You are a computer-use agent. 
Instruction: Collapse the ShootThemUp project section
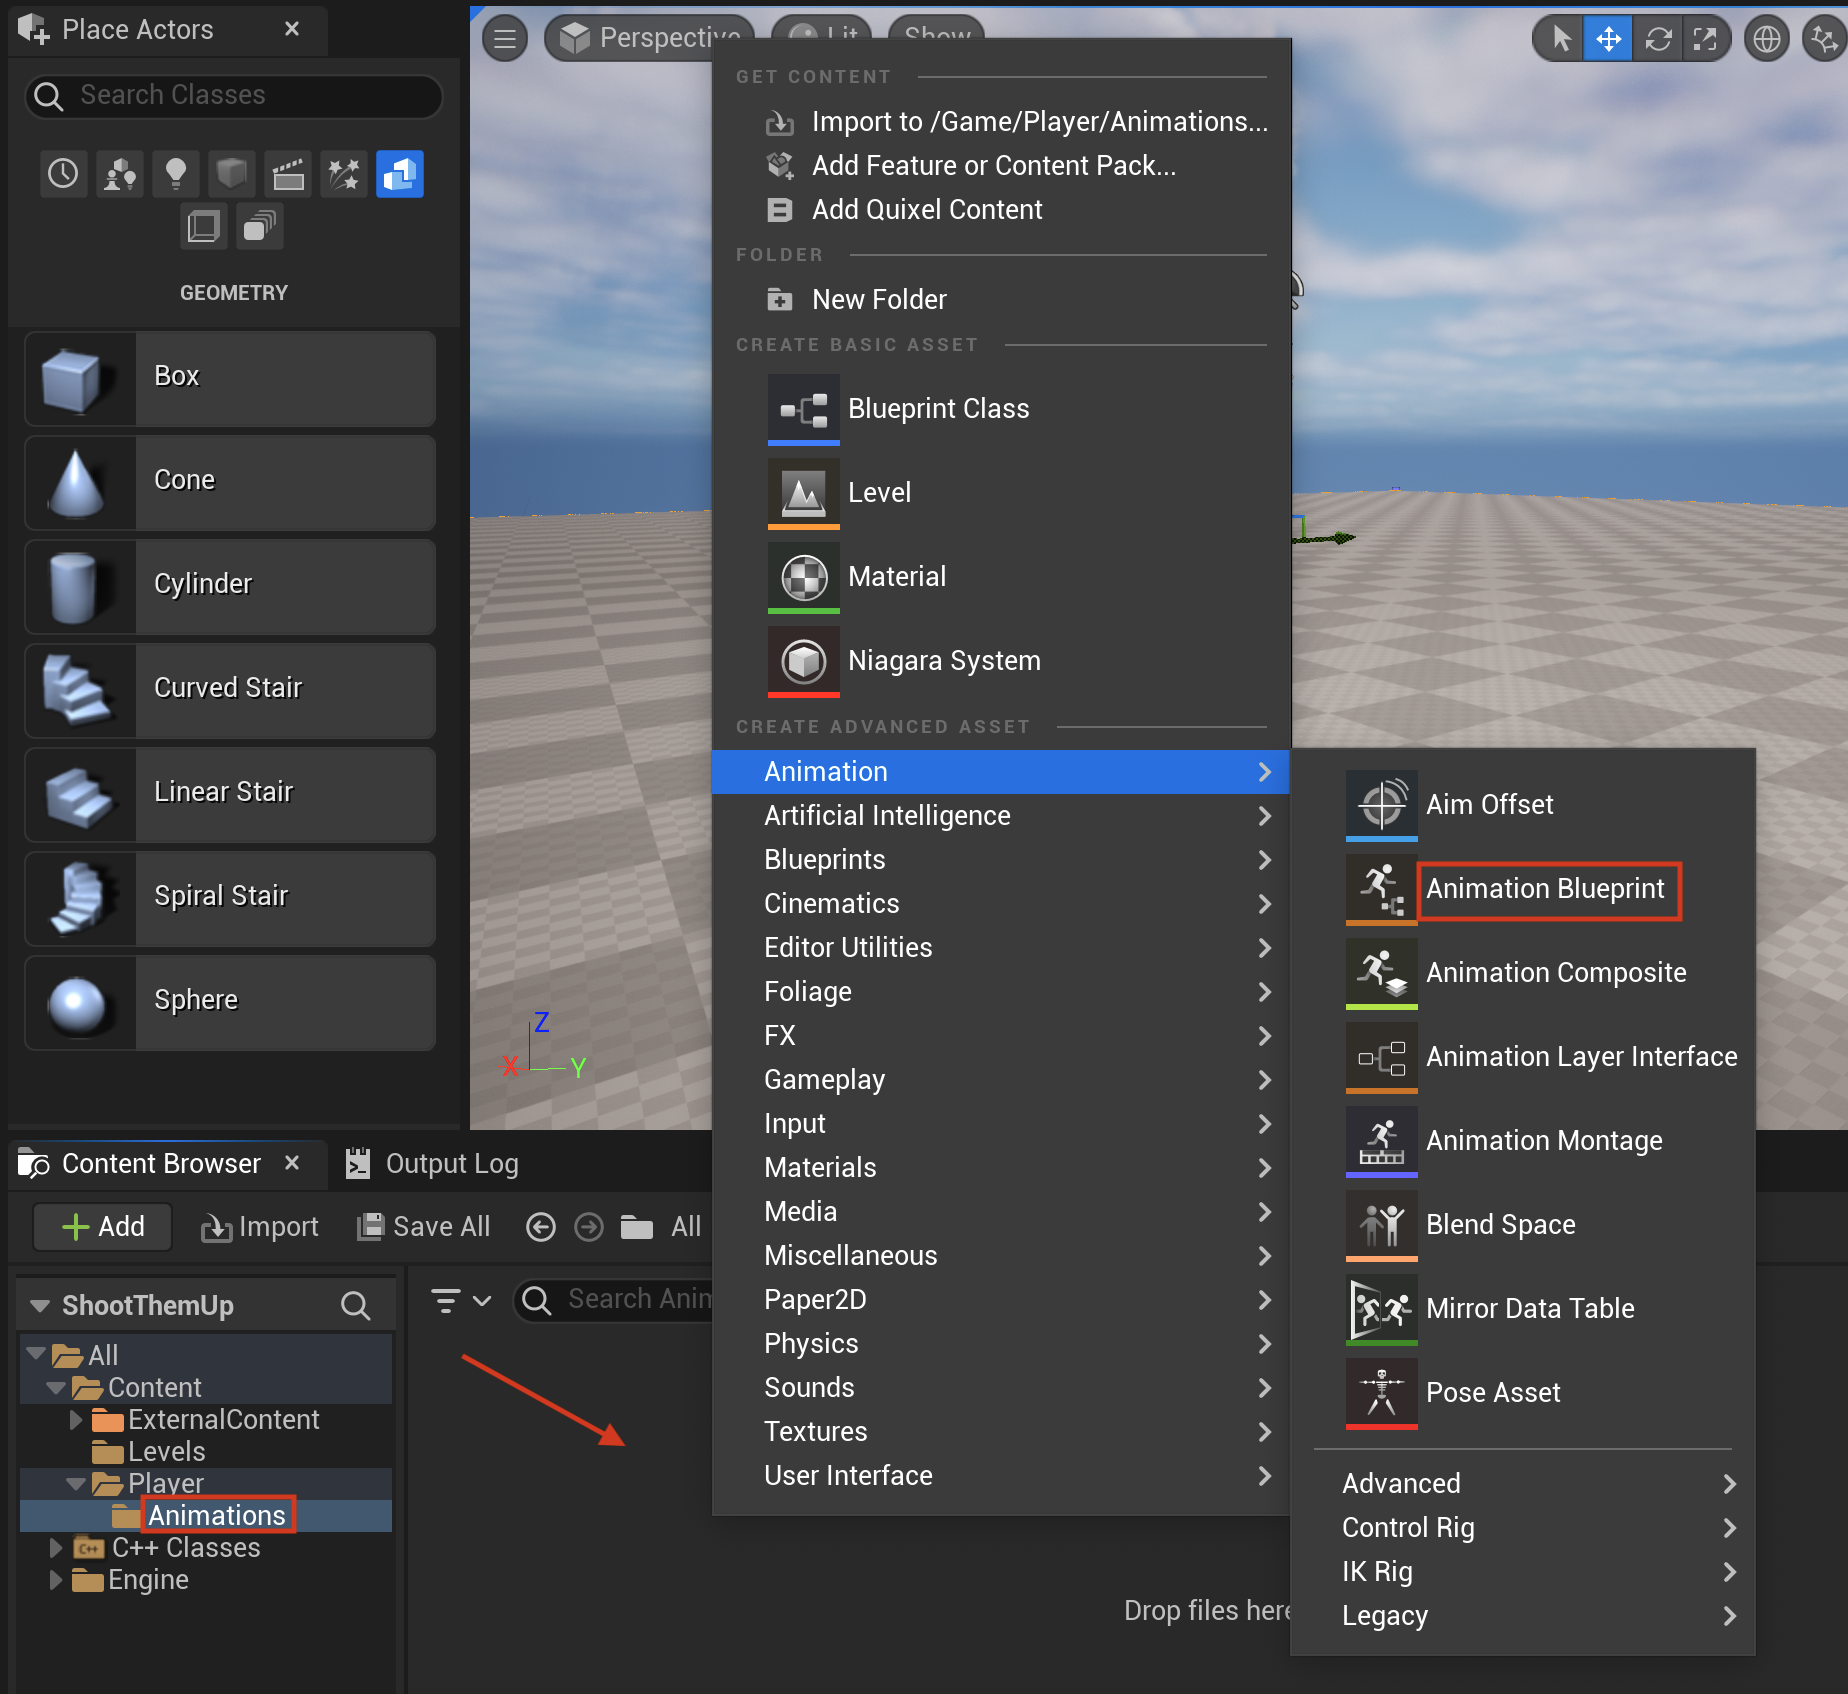pos(40,1305)
